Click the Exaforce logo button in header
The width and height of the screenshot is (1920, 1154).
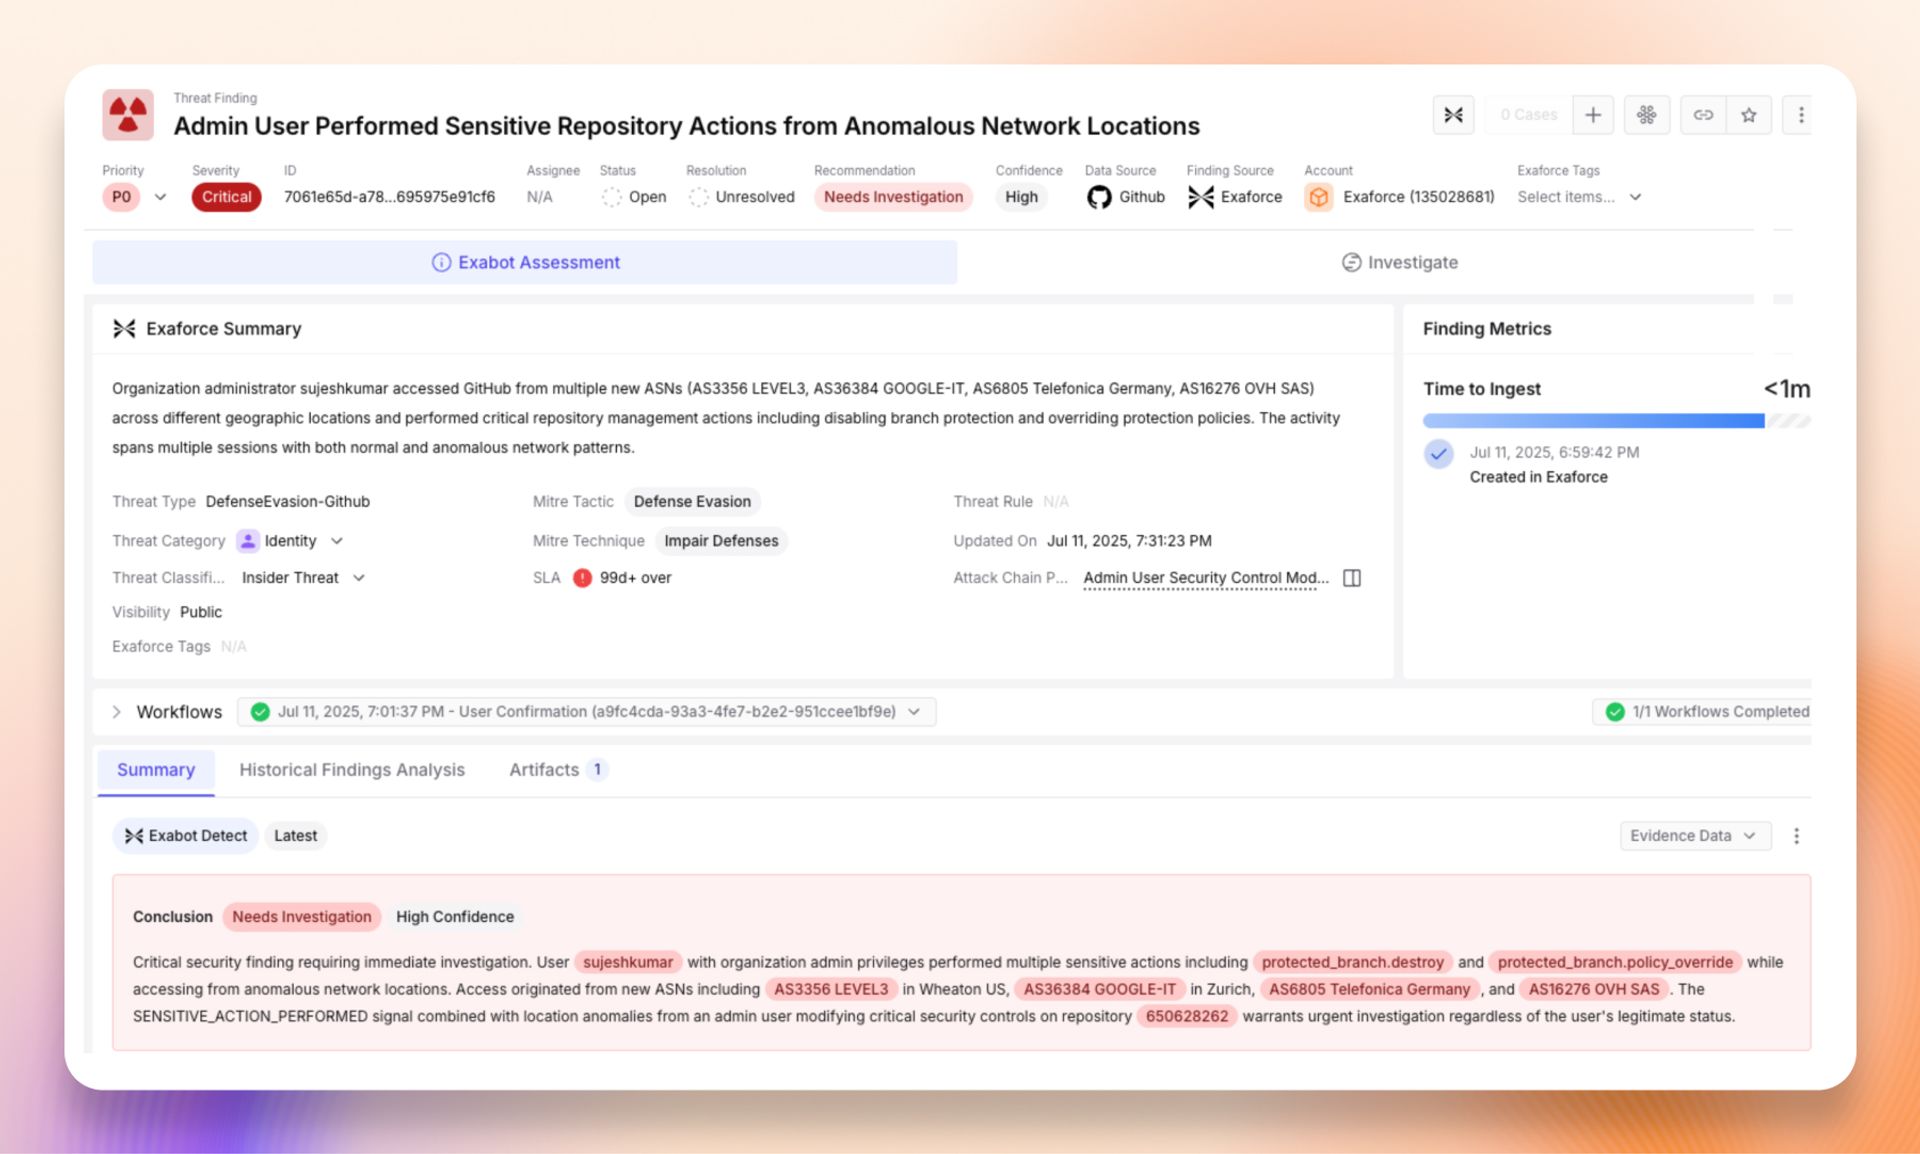[x=1453, y=115]
